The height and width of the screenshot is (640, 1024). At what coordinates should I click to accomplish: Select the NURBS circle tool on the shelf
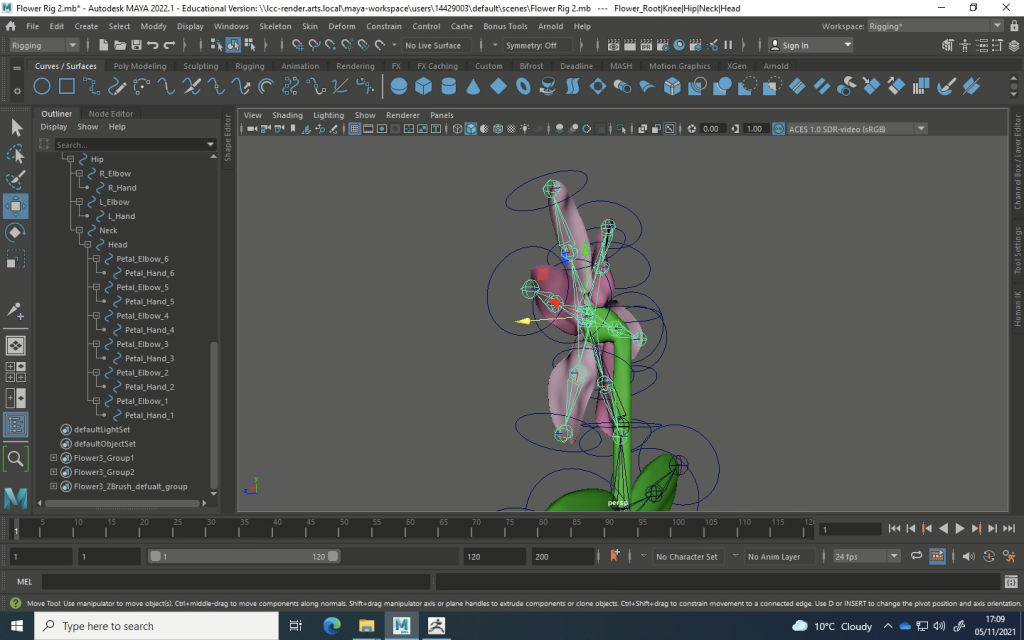pos(42,87)
